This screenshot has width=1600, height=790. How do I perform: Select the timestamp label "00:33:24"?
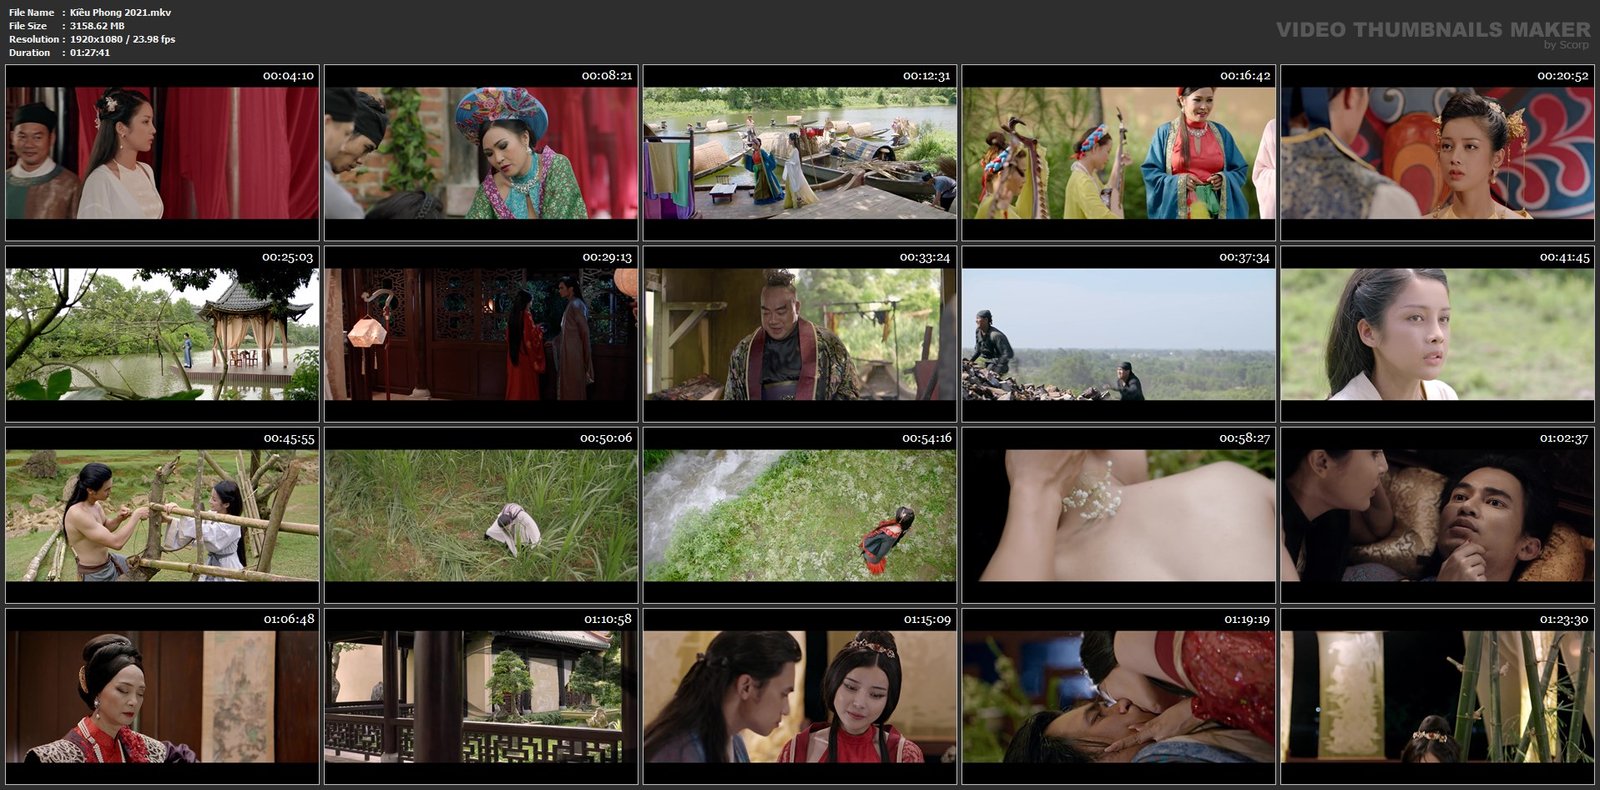pyautogui.click(x=925, y=257)
